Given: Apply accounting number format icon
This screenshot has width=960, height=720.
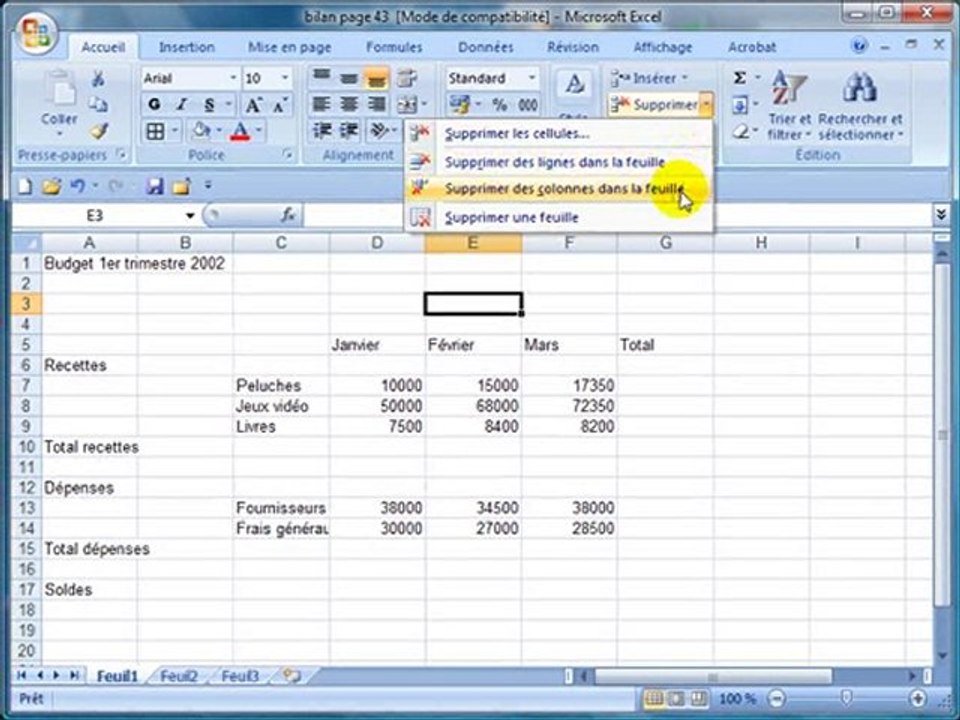Looking at the screenshot, I should (459, 105).
